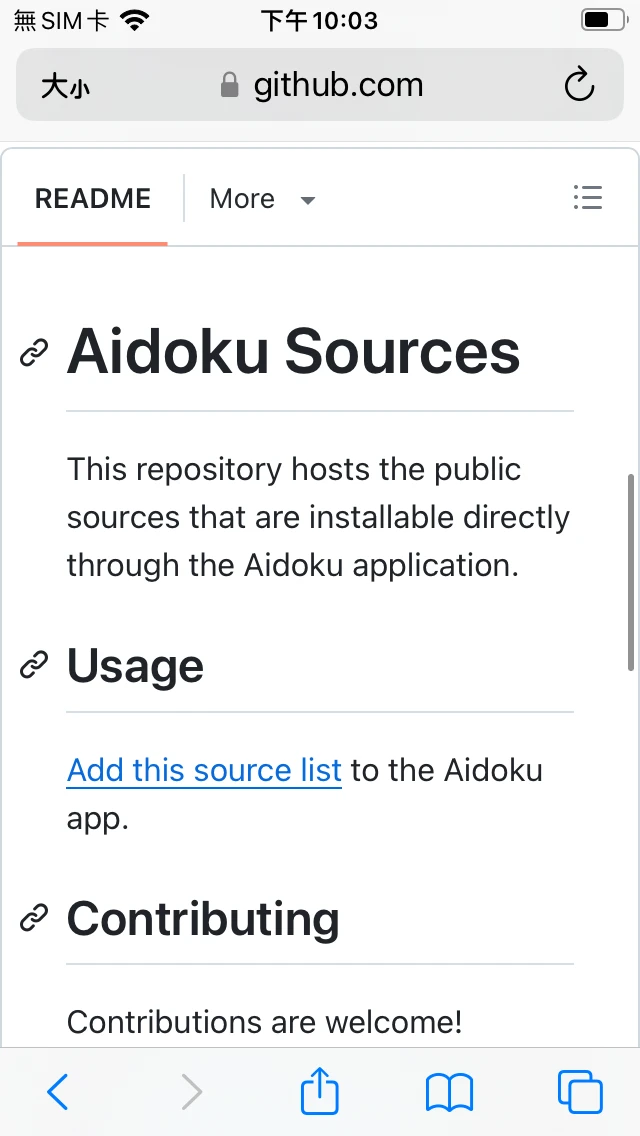
Task: Select the README tab
Action: 93,199
